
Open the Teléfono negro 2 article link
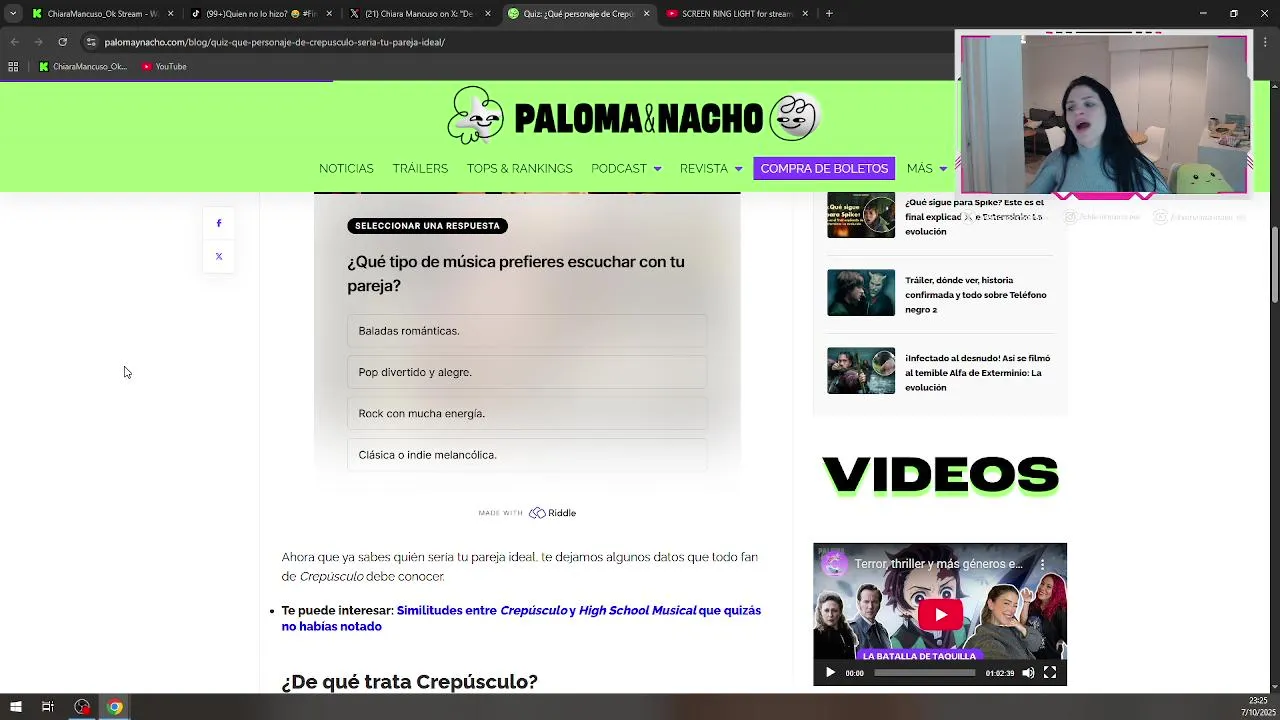(x=976, y=295)
